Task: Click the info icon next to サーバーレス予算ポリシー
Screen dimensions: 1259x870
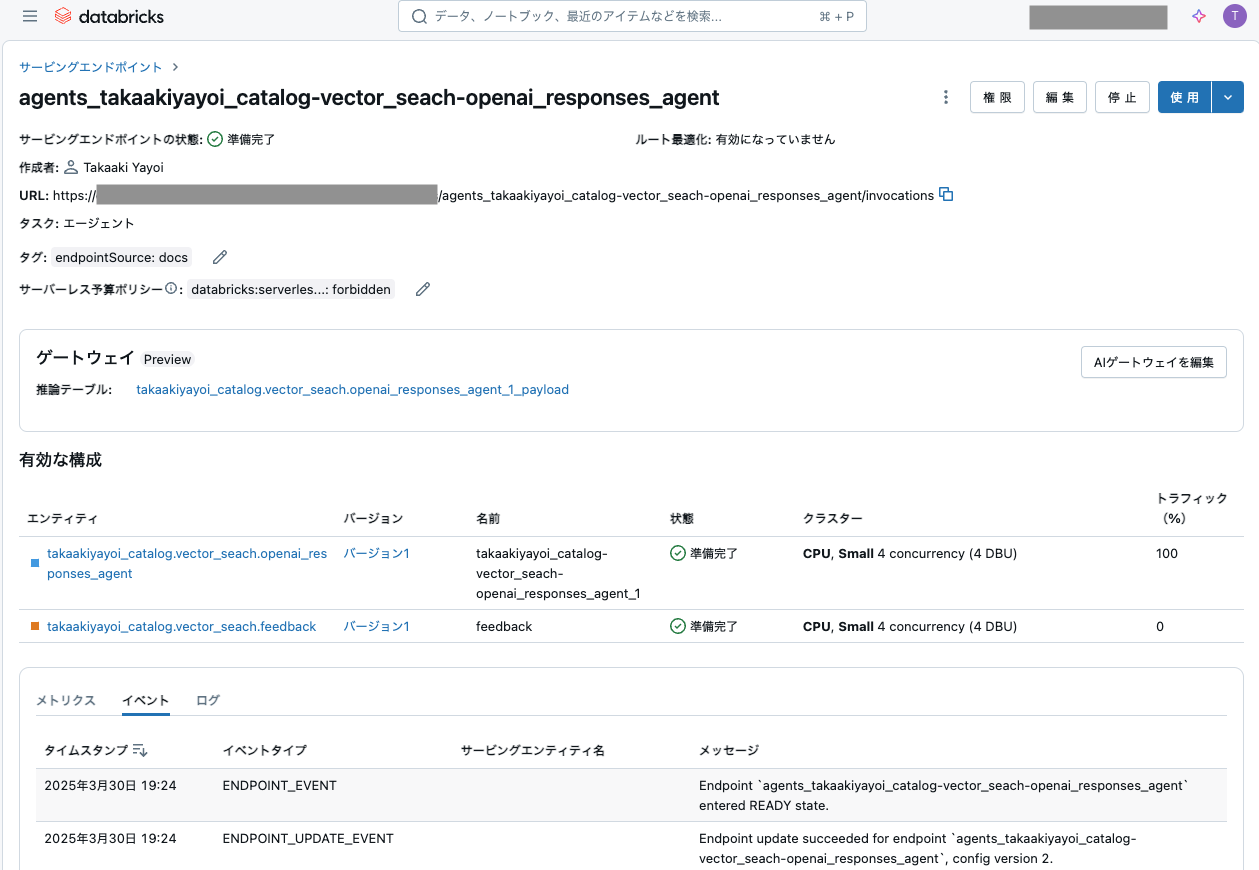Action: pyautogui.click(x=172, y=287)
